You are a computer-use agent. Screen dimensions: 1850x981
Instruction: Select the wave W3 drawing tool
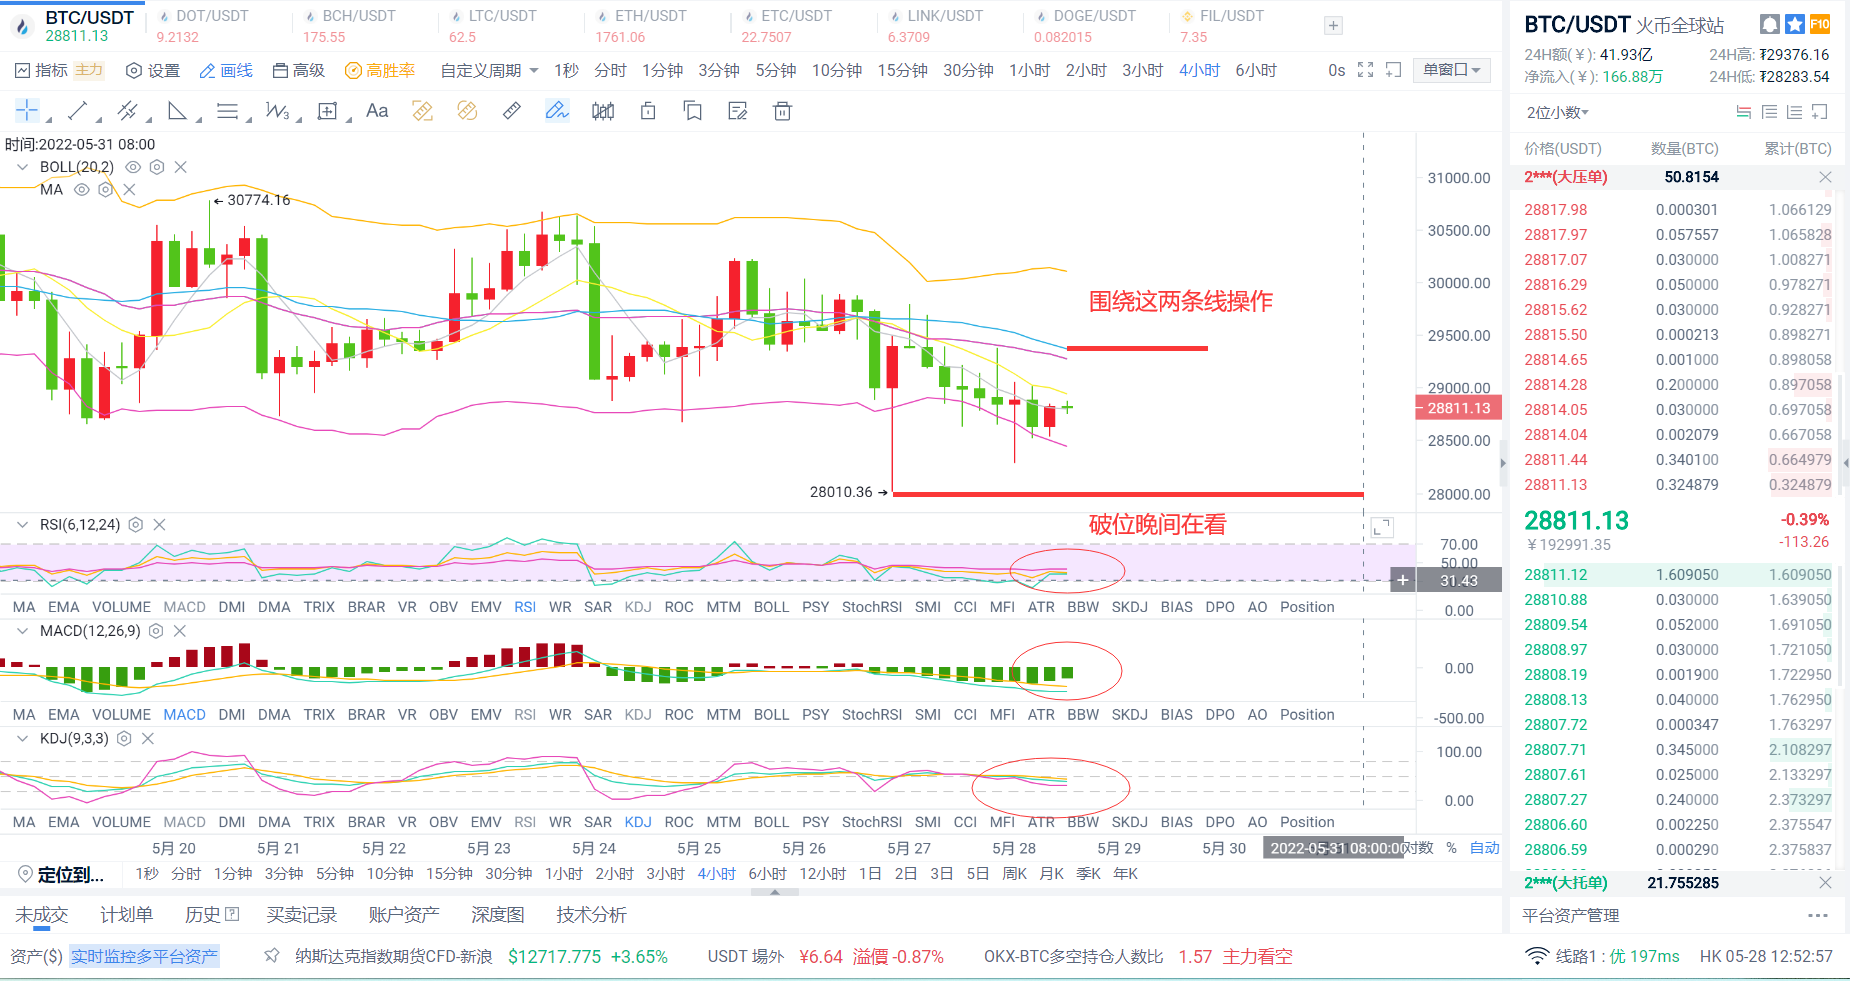tap(277, 111)
